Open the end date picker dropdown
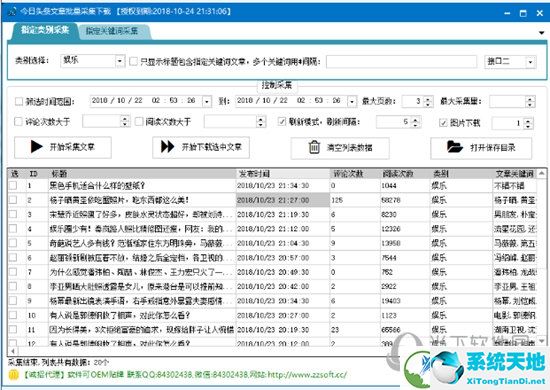 click(351, 102)
